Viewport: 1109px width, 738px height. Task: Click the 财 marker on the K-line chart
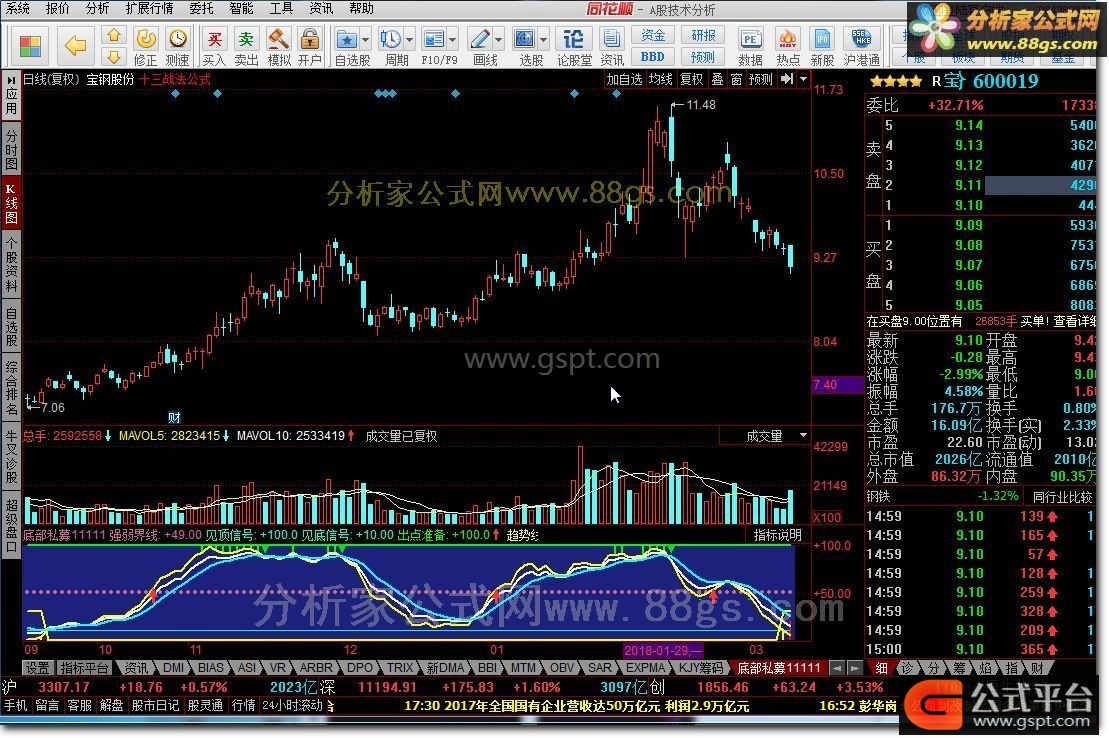coord(174,417)
